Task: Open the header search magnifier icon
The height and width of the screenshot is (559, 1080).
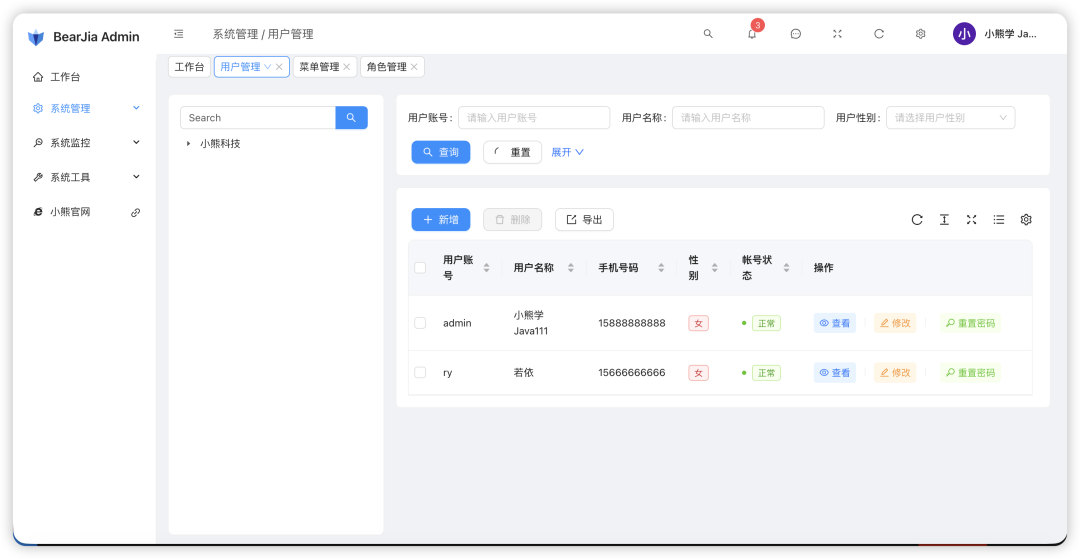Action: (x=708, y=34)
